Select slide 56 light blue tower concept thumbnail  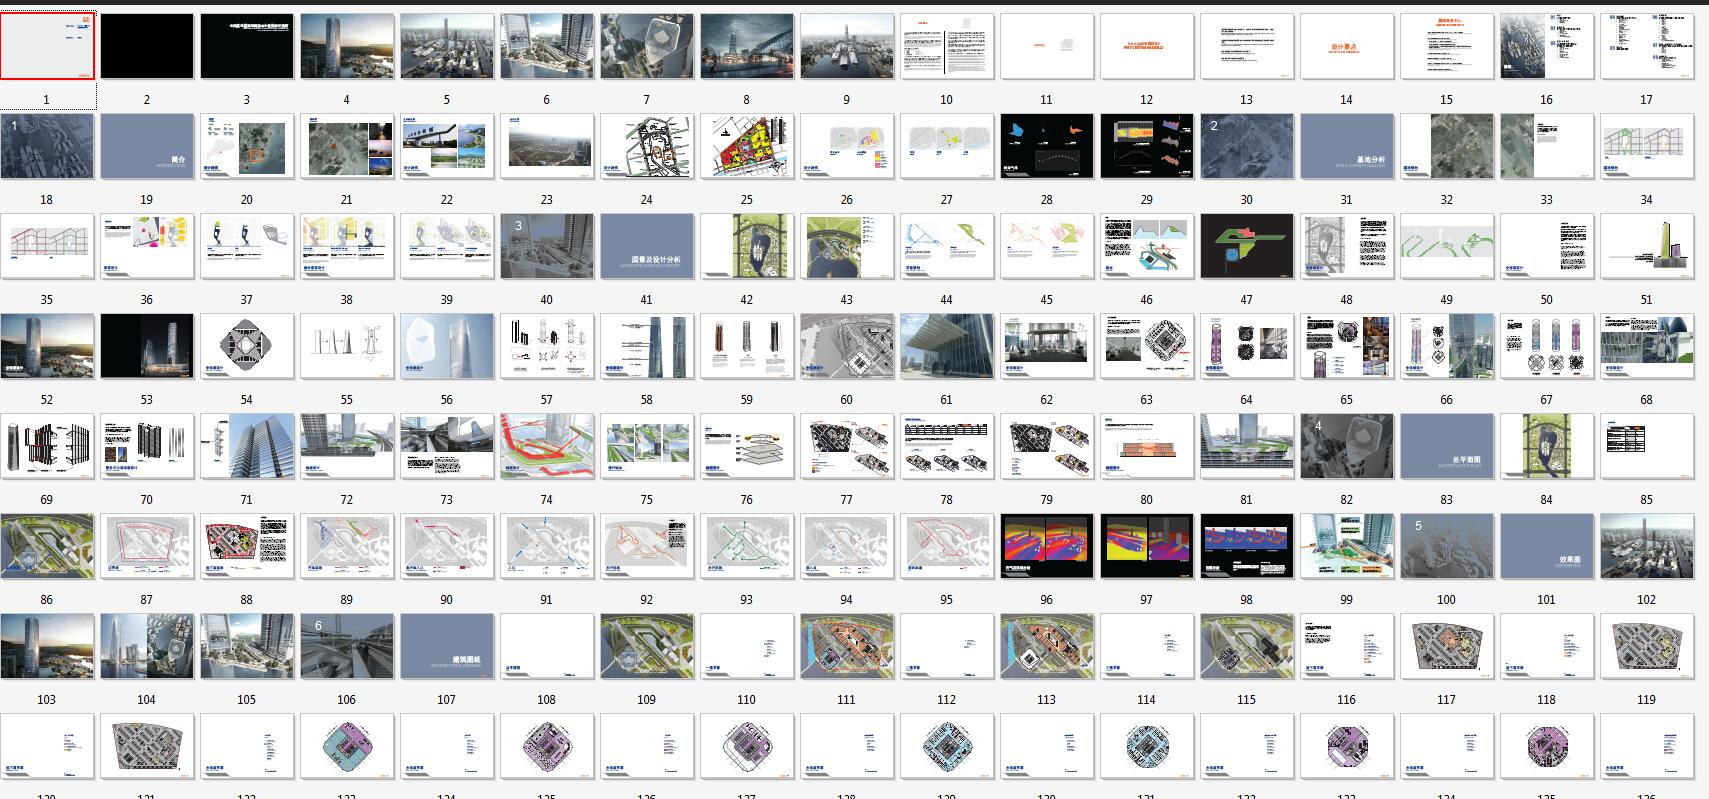447,346
